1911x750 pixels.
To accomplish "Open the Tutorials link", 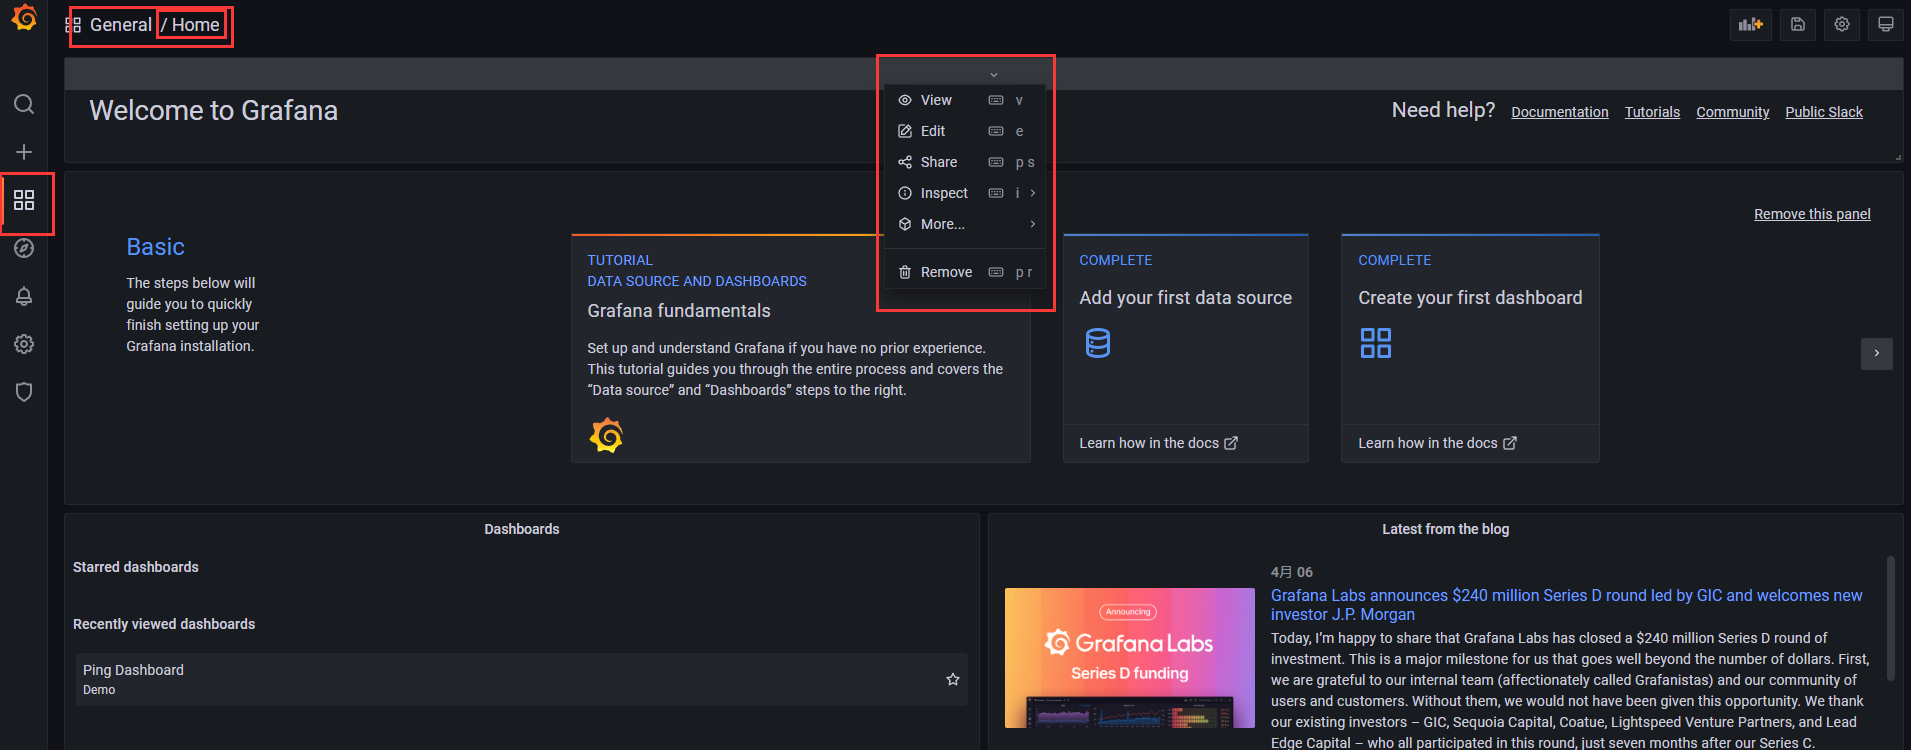I will coord(1652,112).
